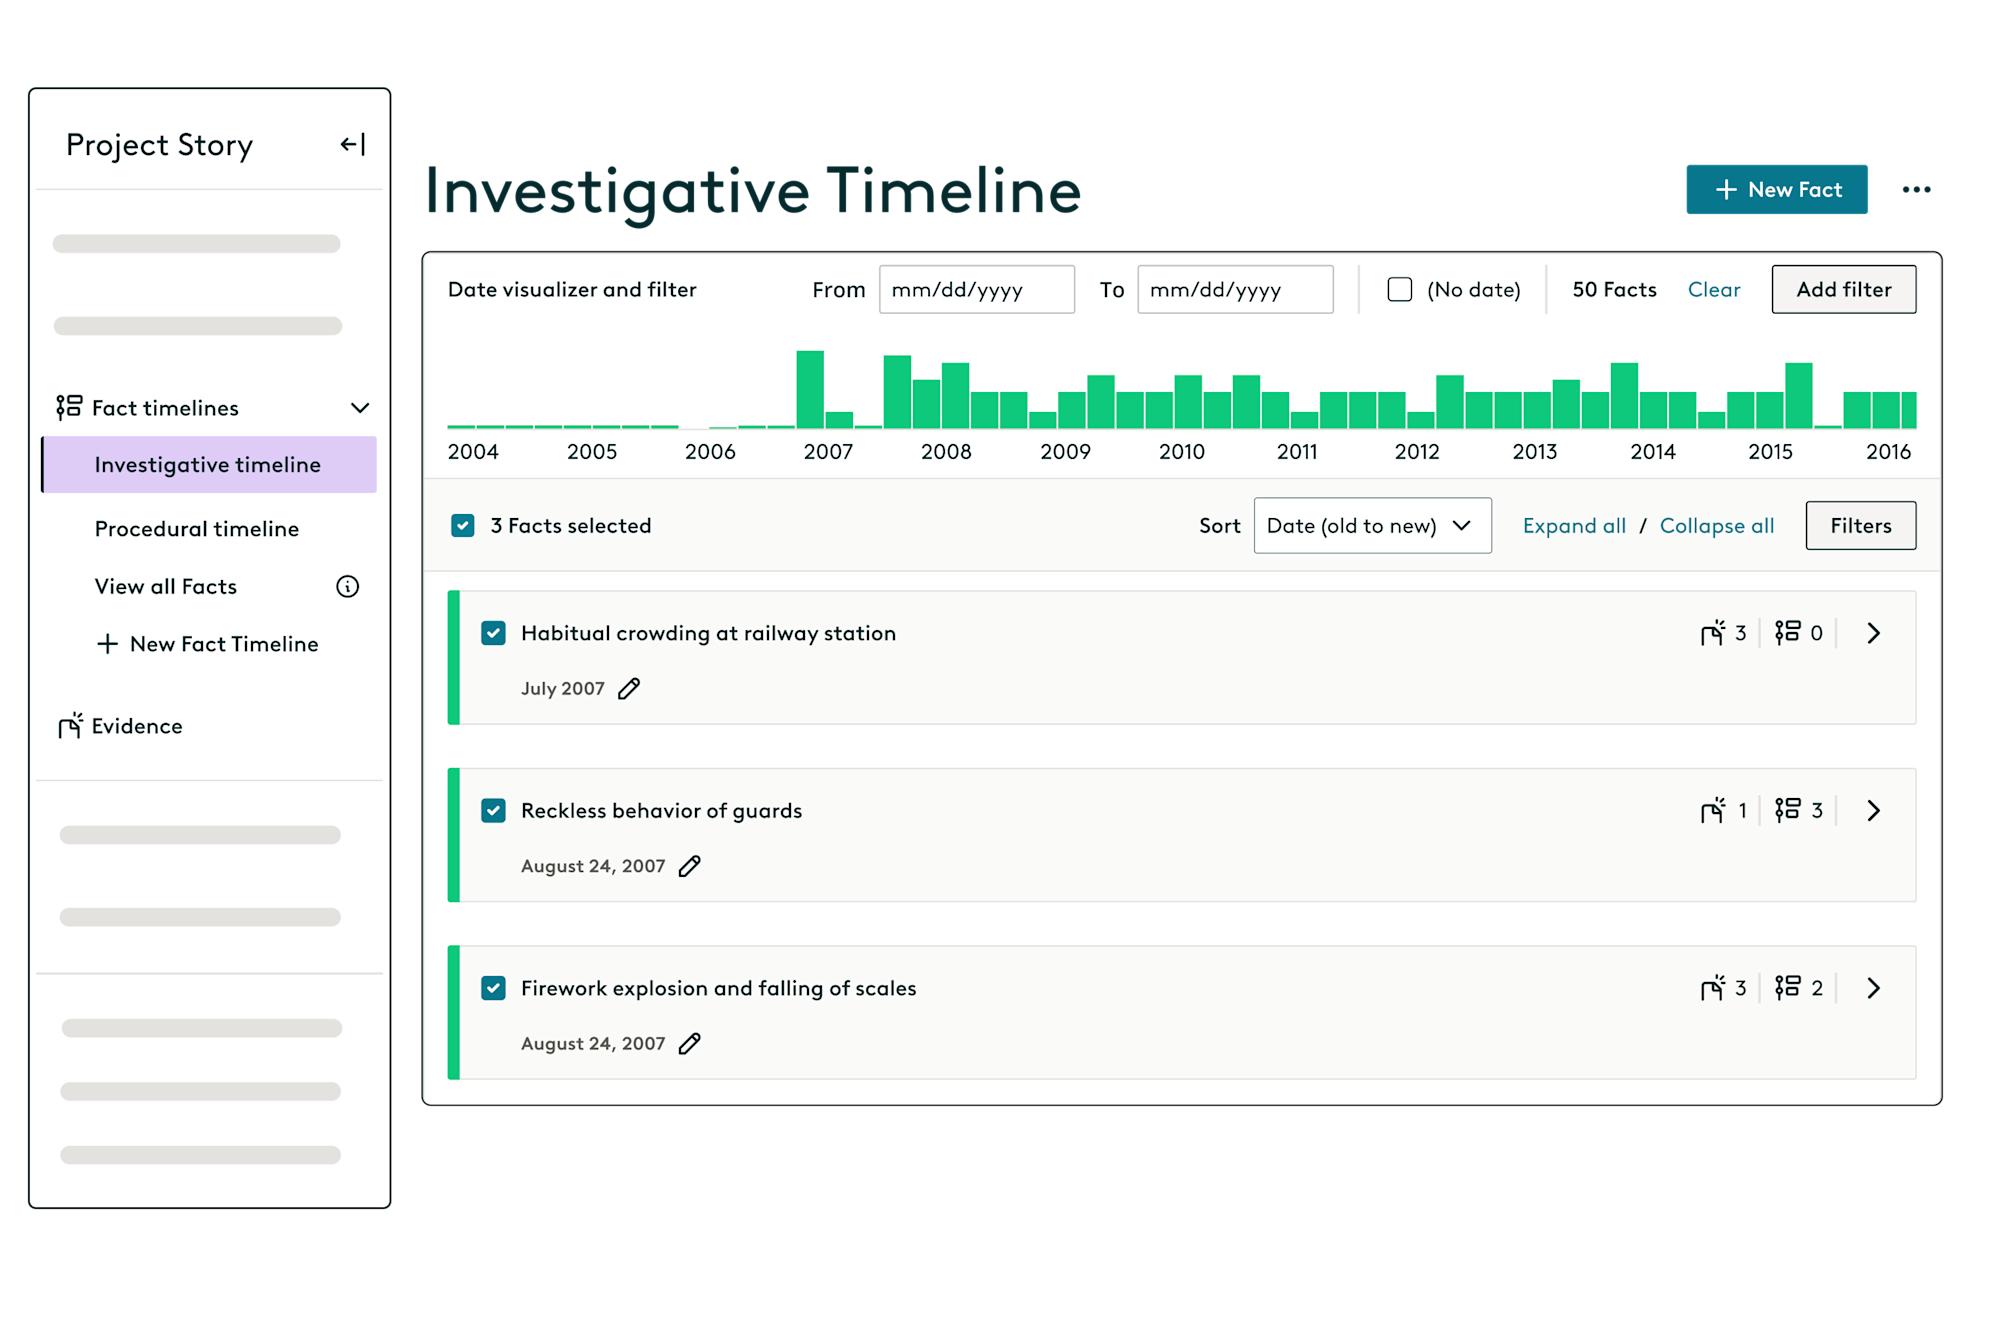This screenshot has width=2000, height=1333.
Task: Open the Sort Date (old to new) dropdown
Action: tap(1372, 526)
